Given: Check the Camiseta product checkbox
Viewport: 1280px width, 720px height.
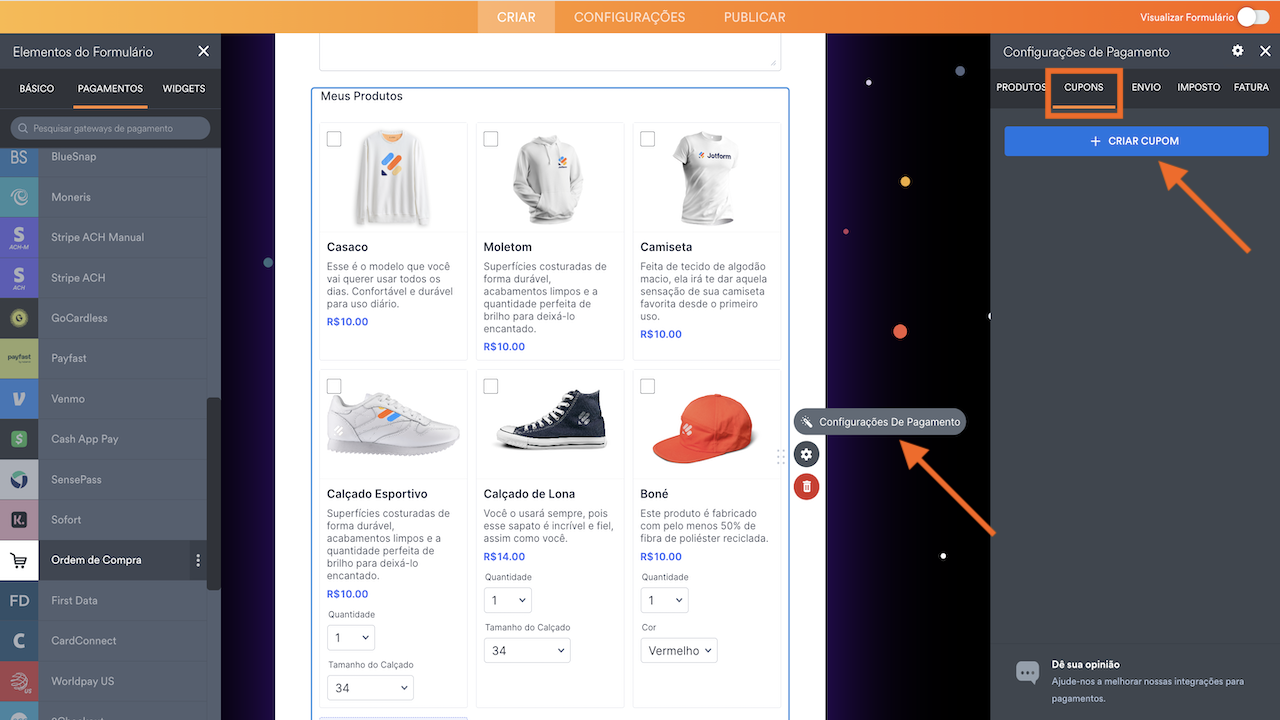Looking at the screenshot, I should point(648,139).
